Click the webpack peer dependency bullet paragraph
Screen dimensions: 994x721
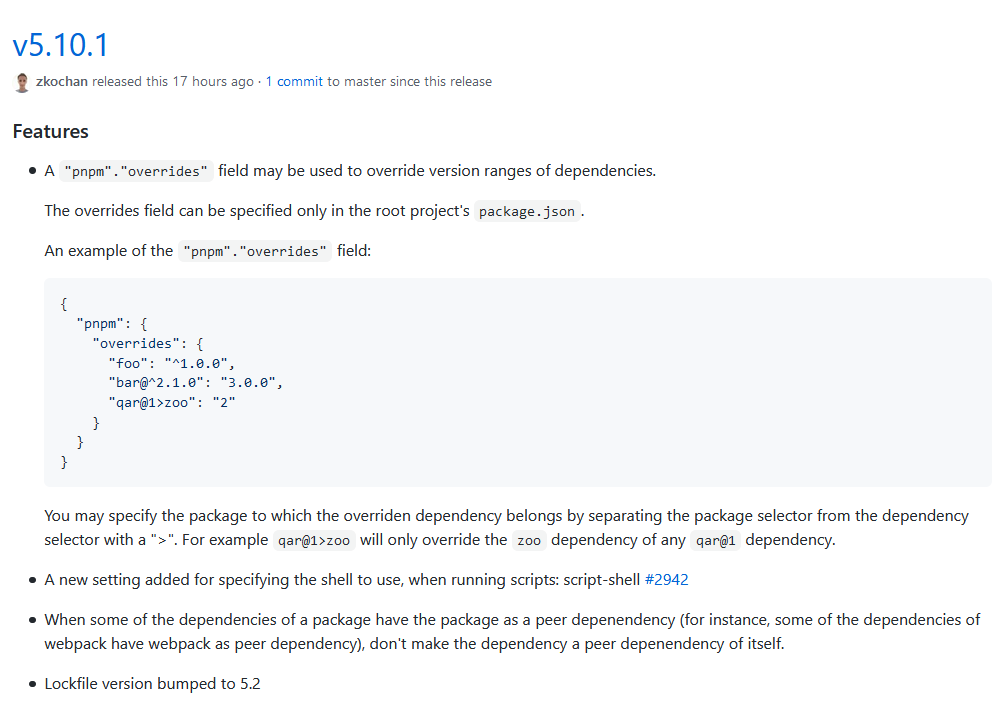click(x=512, y=632)
